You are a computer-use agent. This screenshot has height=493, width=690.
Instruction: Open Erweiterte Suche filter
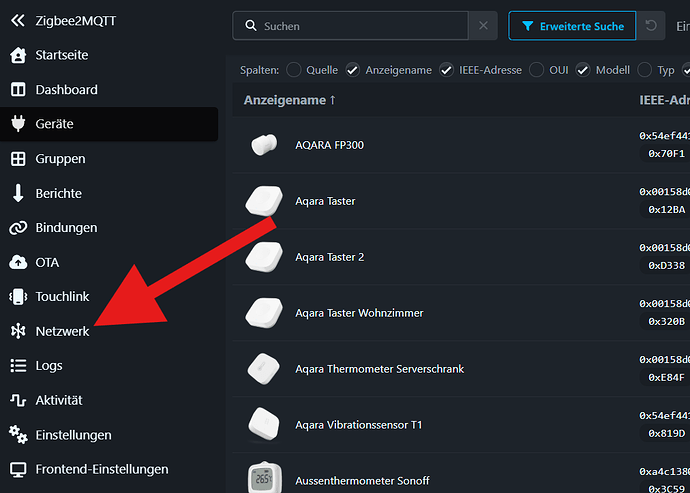572,26
